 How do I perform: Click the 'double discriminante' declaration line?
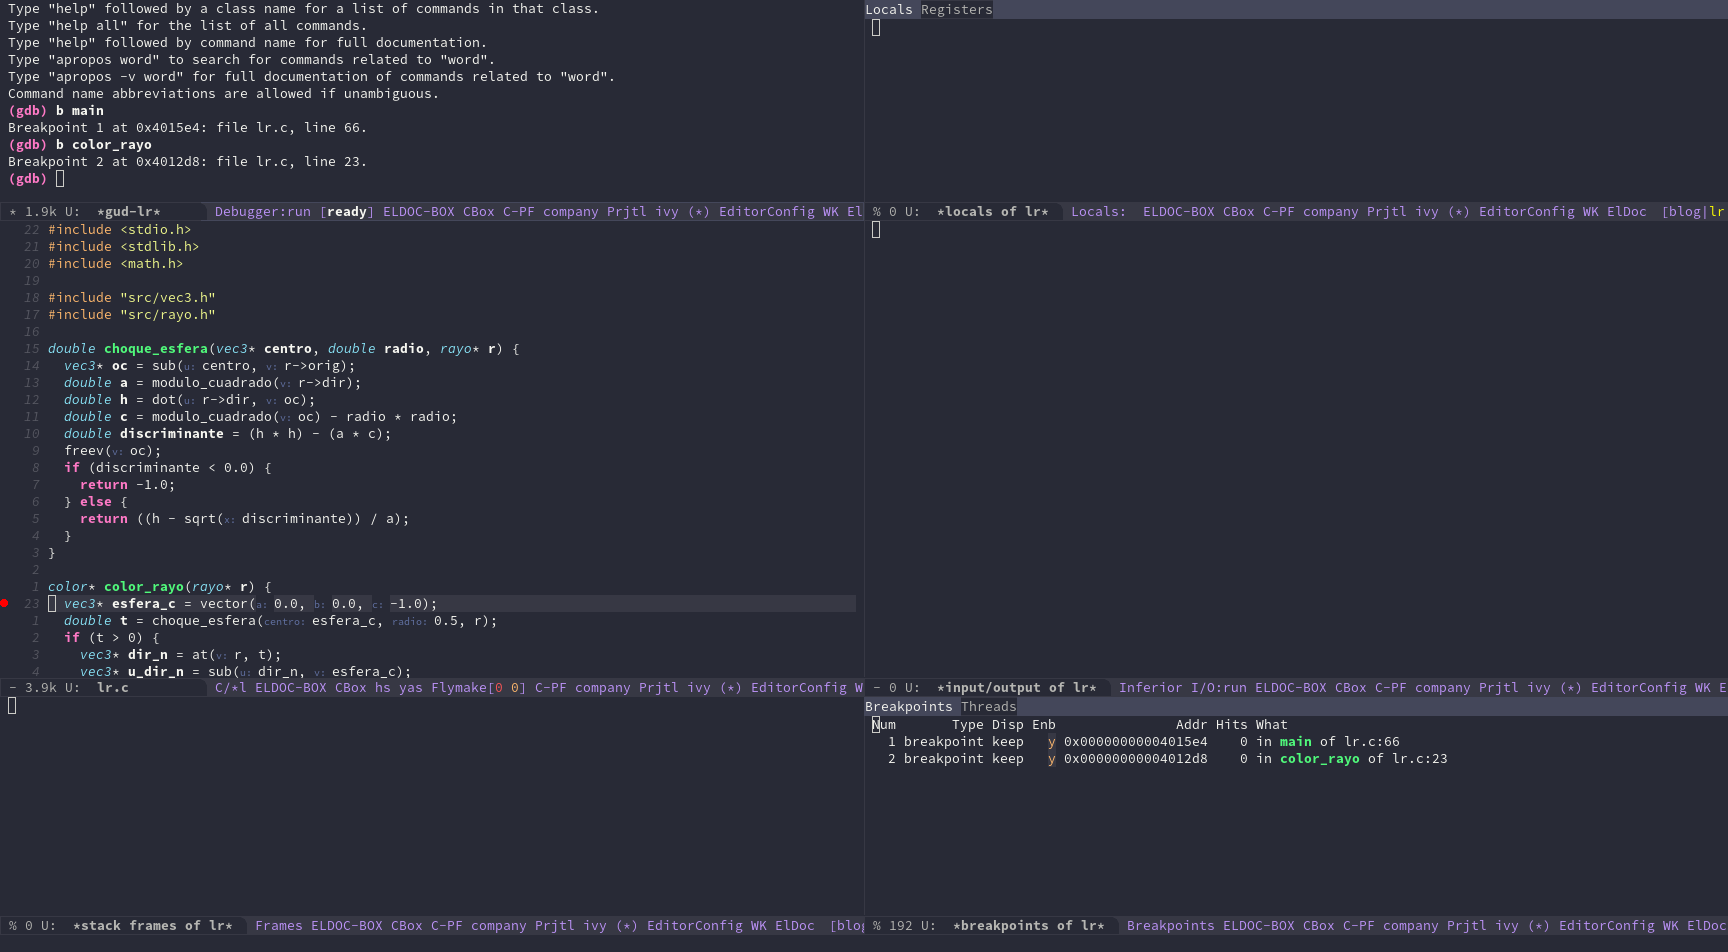pos(228,434)
